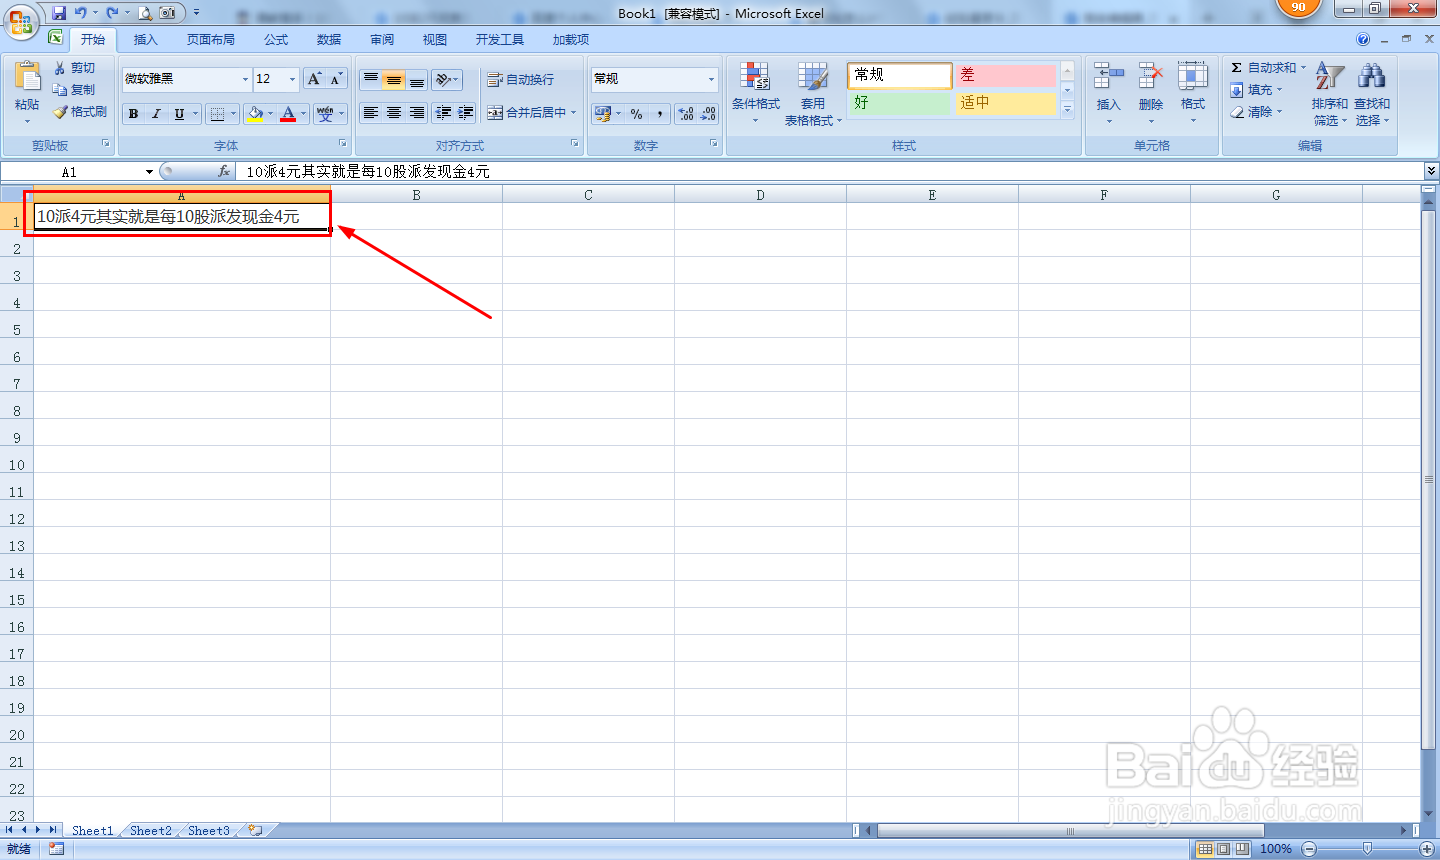Align cell text to the right
This screenshot has width=1440, height=860.
[417, 113]
